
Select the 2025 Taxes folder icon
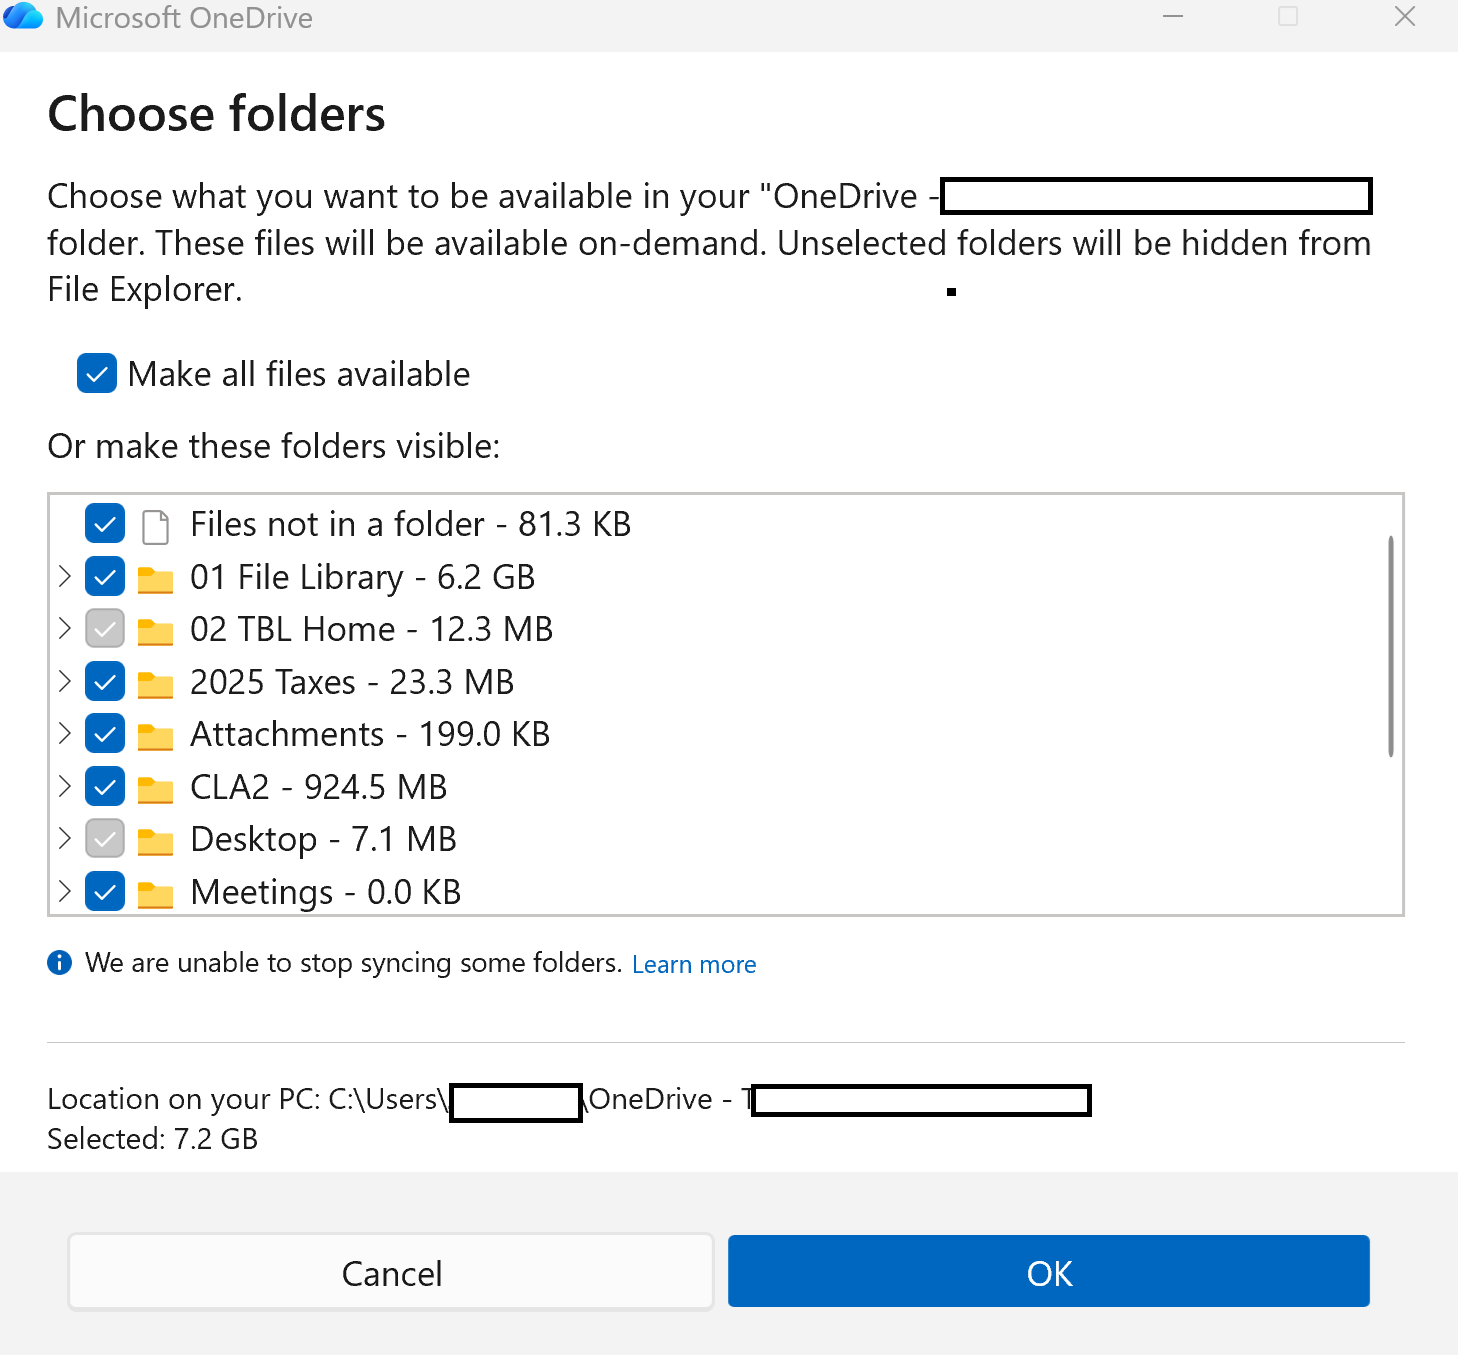pos(155,684)
